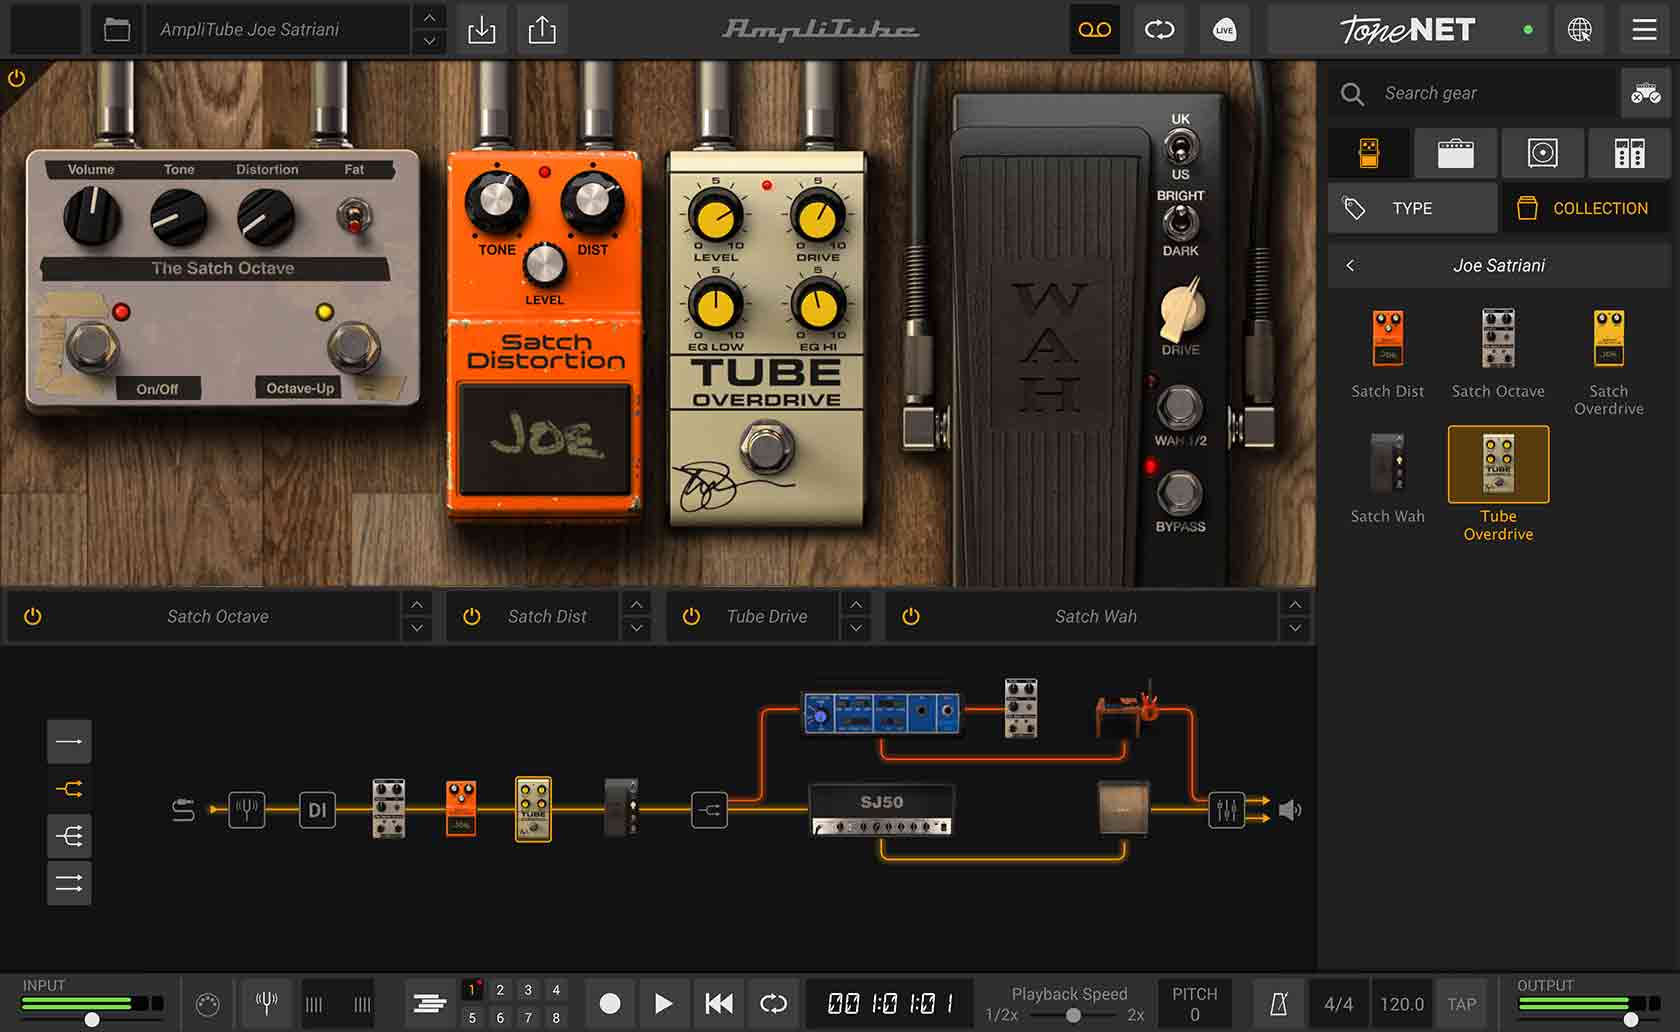Select the mixer block in chain
1680x1032 pixels.
click(x=1226, y=809)
